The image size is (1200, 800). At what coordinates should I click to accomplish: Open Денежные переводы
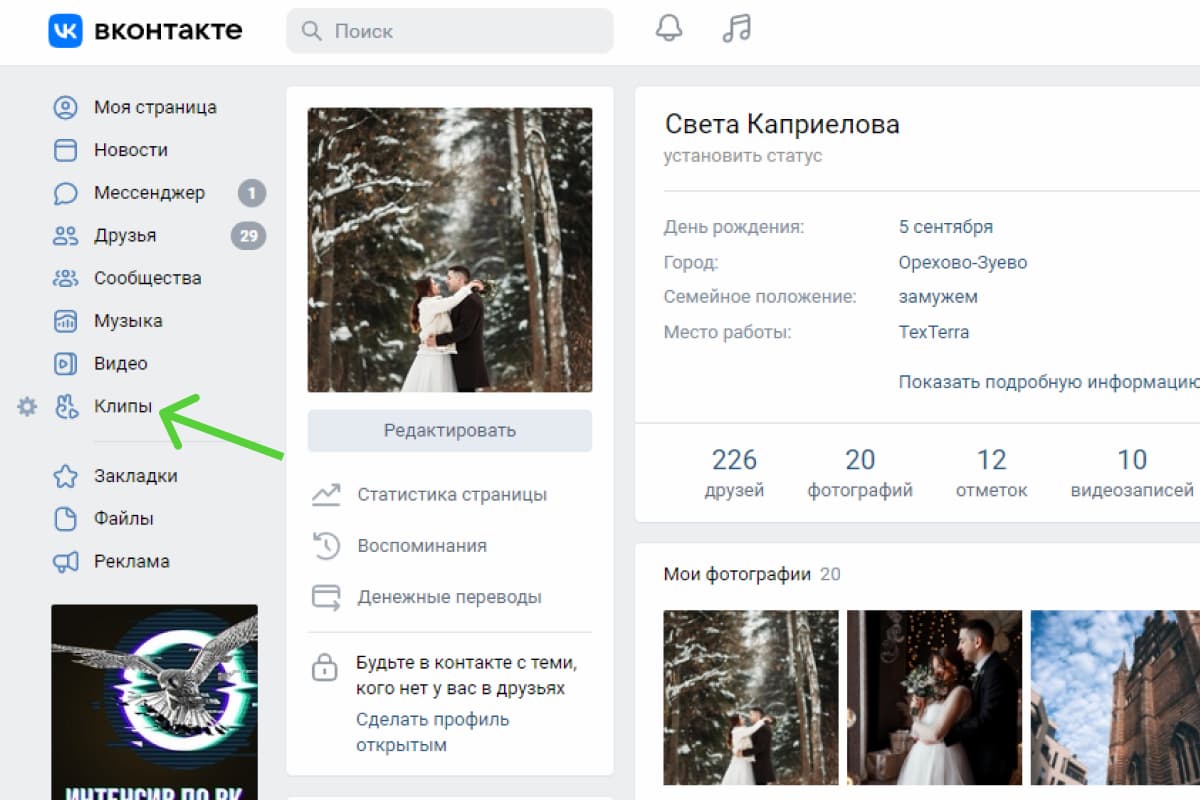click(449, 598)
